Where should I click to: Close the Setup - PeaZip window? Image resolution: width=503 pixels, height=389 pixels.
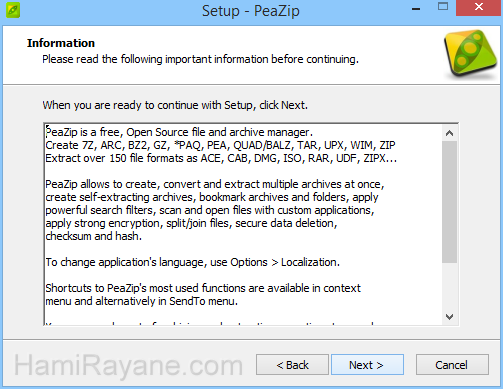pos(479,7)
